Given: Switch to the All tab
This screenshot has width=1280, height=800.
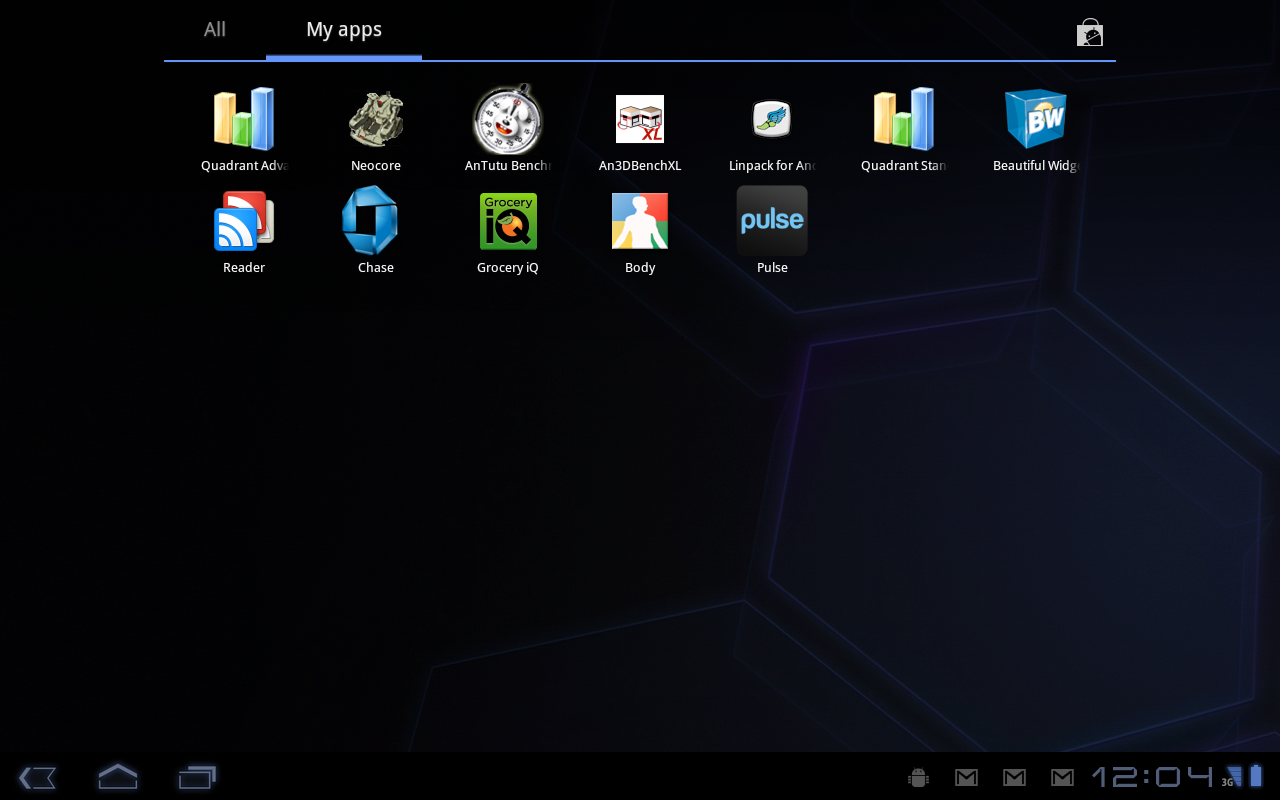Looking at the screenshot, I should (215, 30).
